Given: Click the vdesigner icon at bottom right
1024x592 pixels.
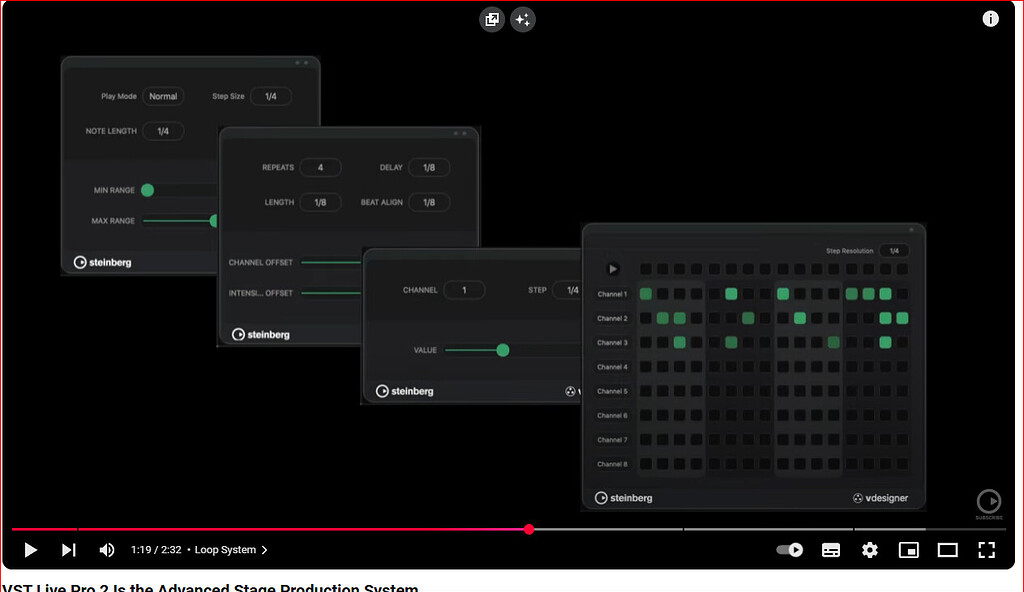Looking at the screenshot, I should point(857,497).
